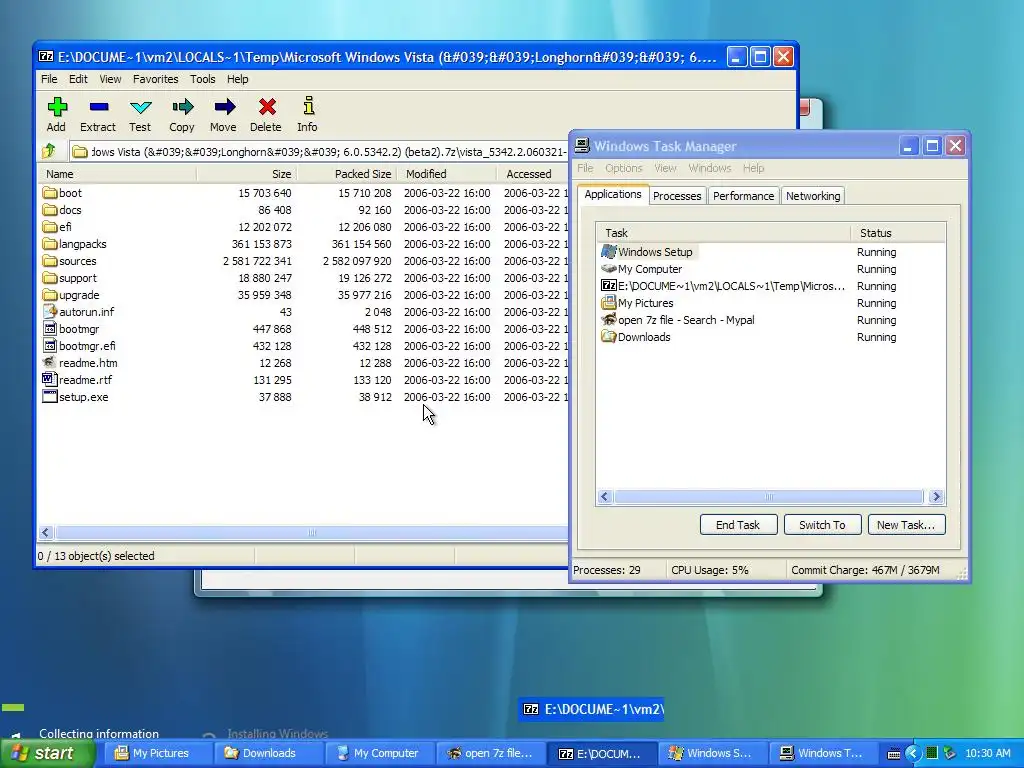1024x768 pixels.
Task: Select the efi folder
Action: (x=57, y=227)
